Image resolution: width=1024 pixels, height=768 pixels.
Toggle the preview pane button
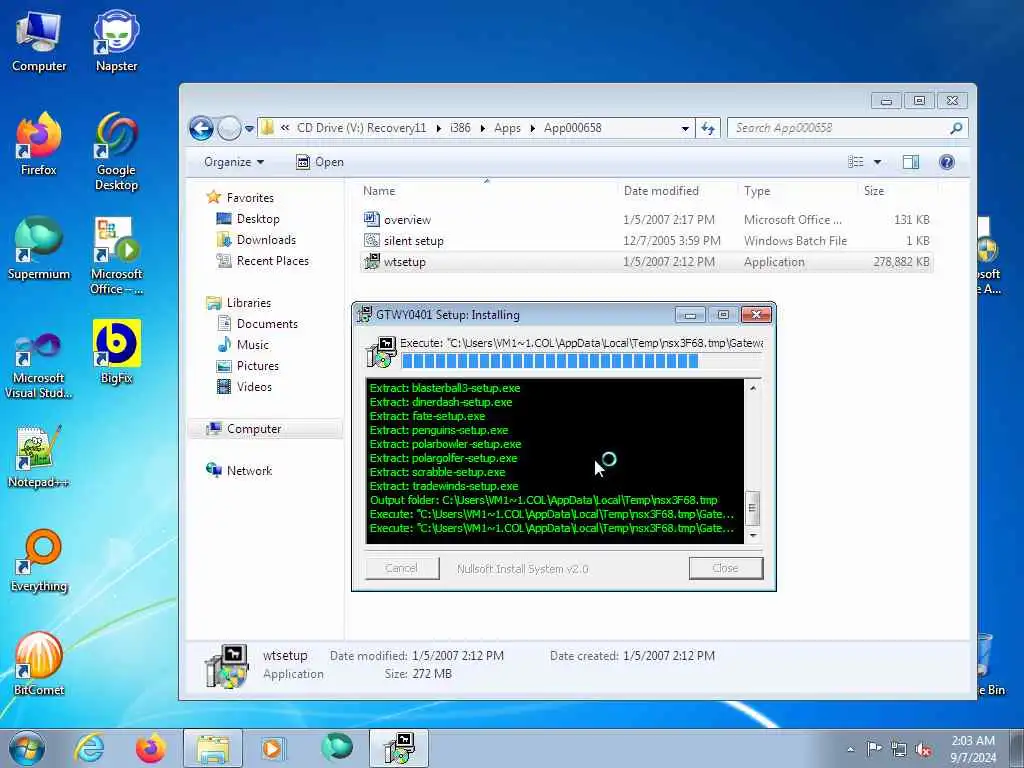coord(911,162)
